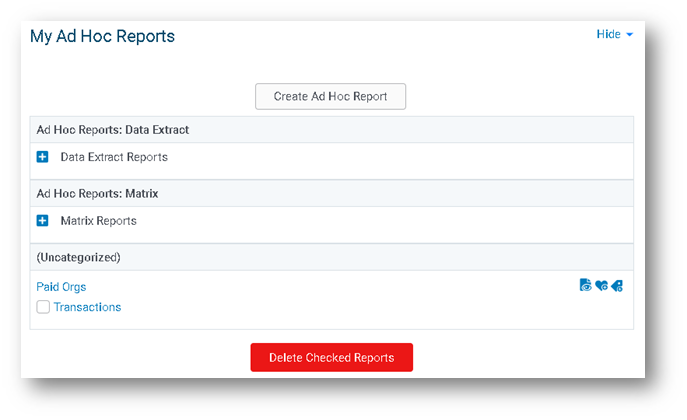Click the Hide link in the panel header
This screenshot has width=687, height=420.
[x=608, y=34]
